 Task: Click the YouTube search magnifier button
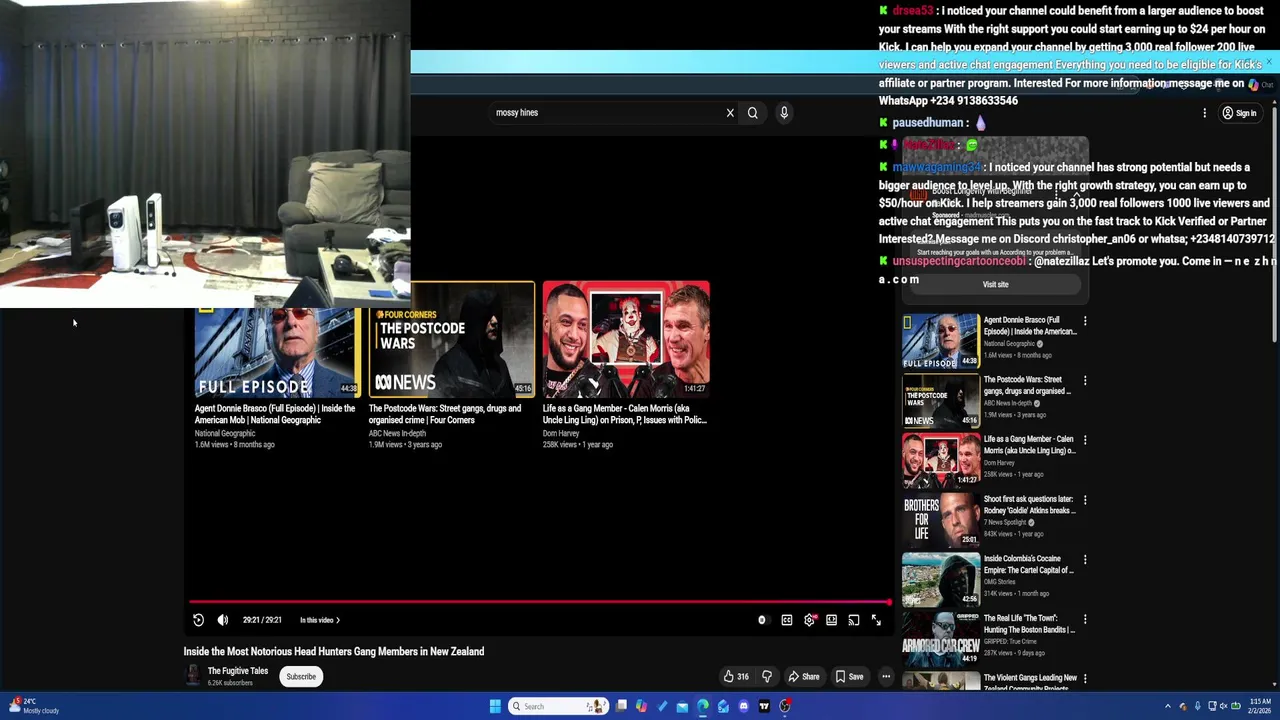(x=753, y=113)
